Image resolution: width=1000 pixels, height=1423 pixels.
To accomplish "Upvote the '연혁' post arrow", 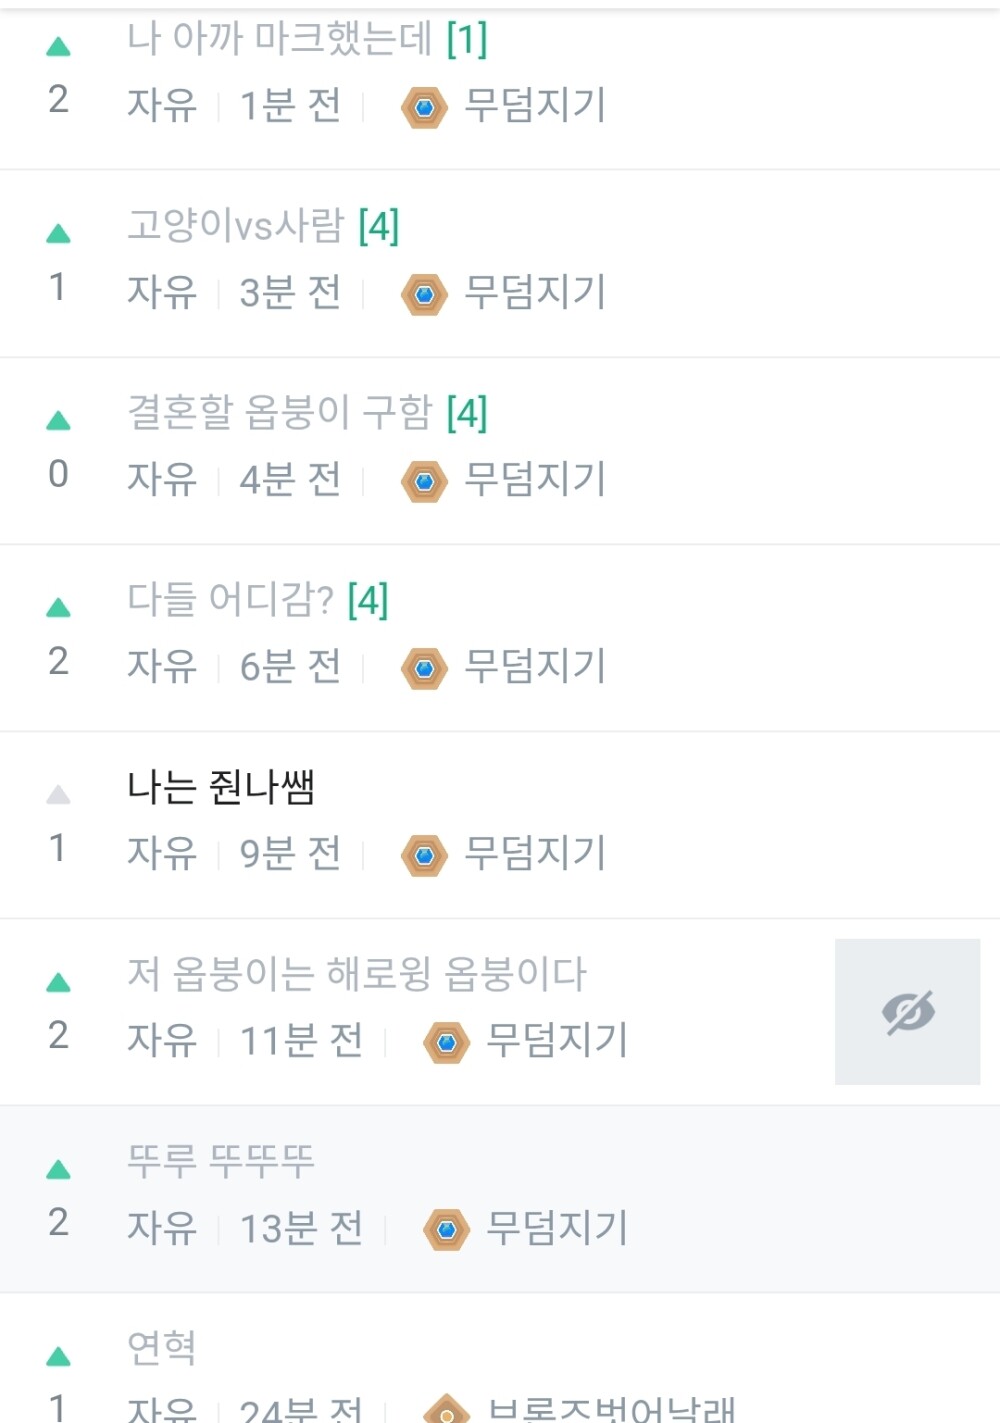I will pos(58,1357).
